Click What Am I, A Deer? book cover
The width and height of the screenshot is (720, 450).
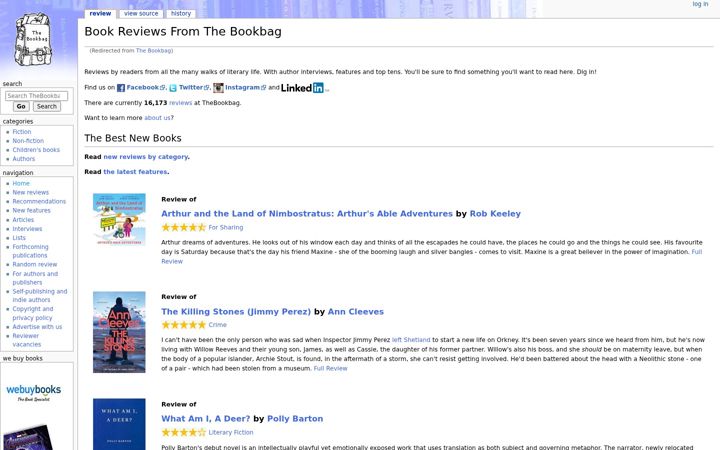click(x=119, y=424)
